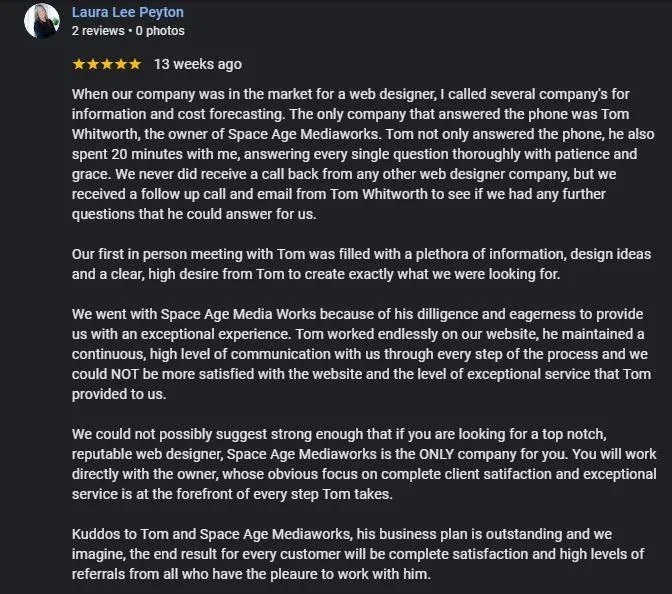Click the first yellow rating star

(79, 64)
